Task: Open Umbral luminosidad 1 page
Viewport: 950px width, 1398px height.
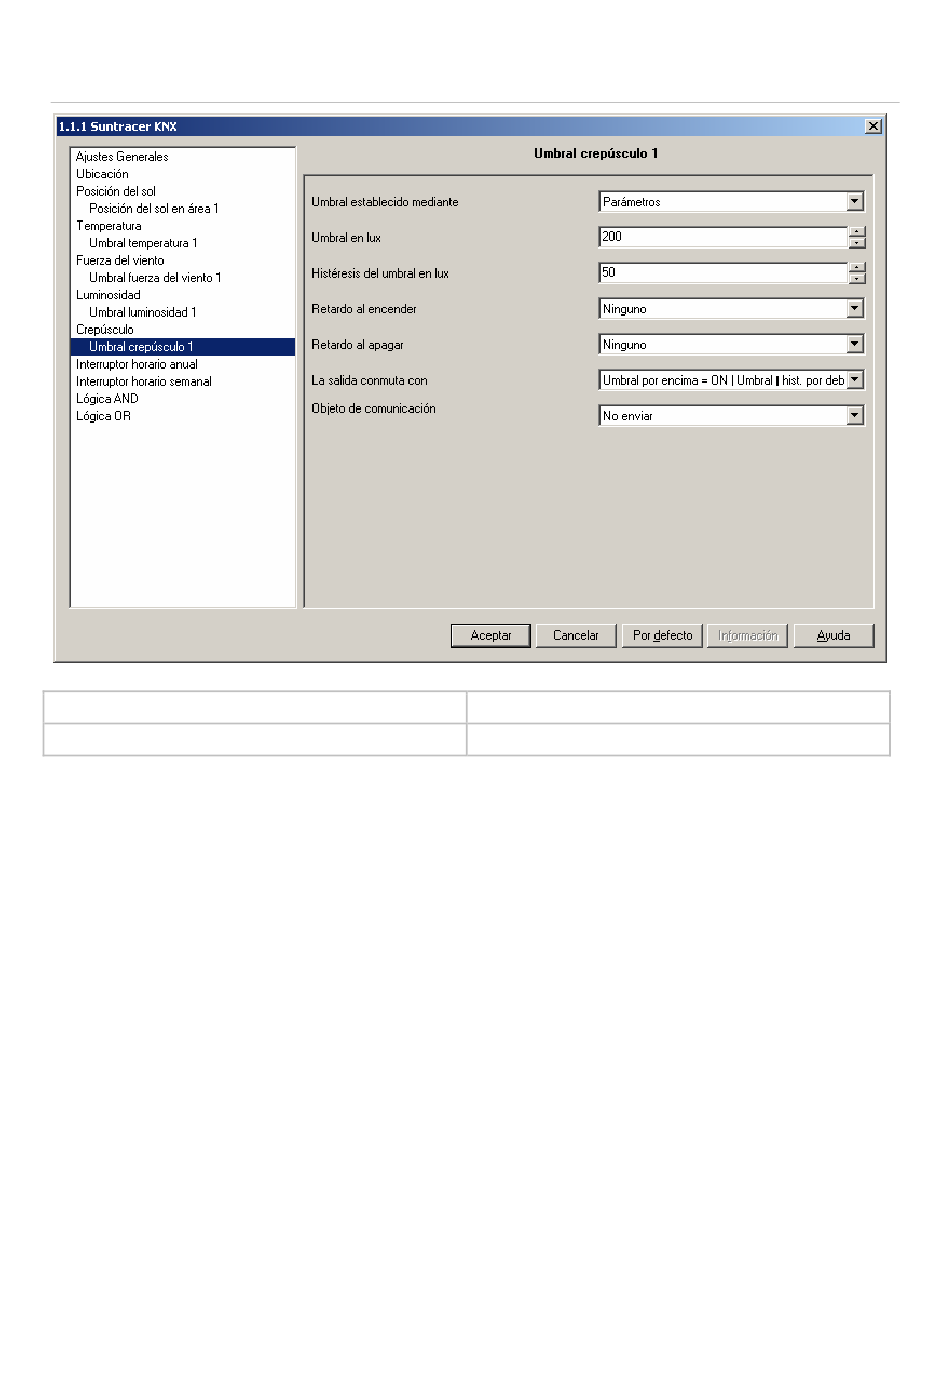Action: [x=142, y=313]
